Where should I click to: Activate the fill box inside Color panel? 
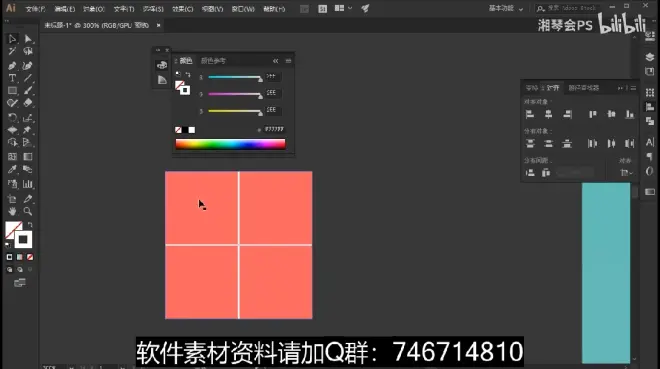(x=180, y=85)
